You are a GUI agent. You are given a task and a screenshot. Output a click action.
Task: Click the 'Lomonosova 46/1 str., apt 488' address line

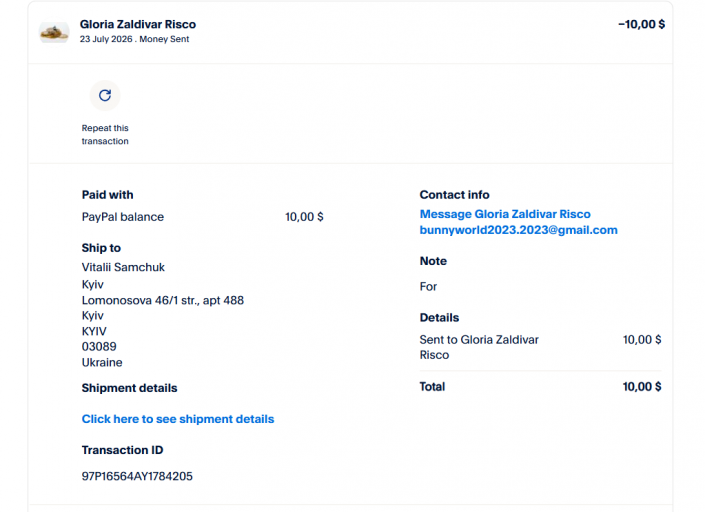click(163, 300)
